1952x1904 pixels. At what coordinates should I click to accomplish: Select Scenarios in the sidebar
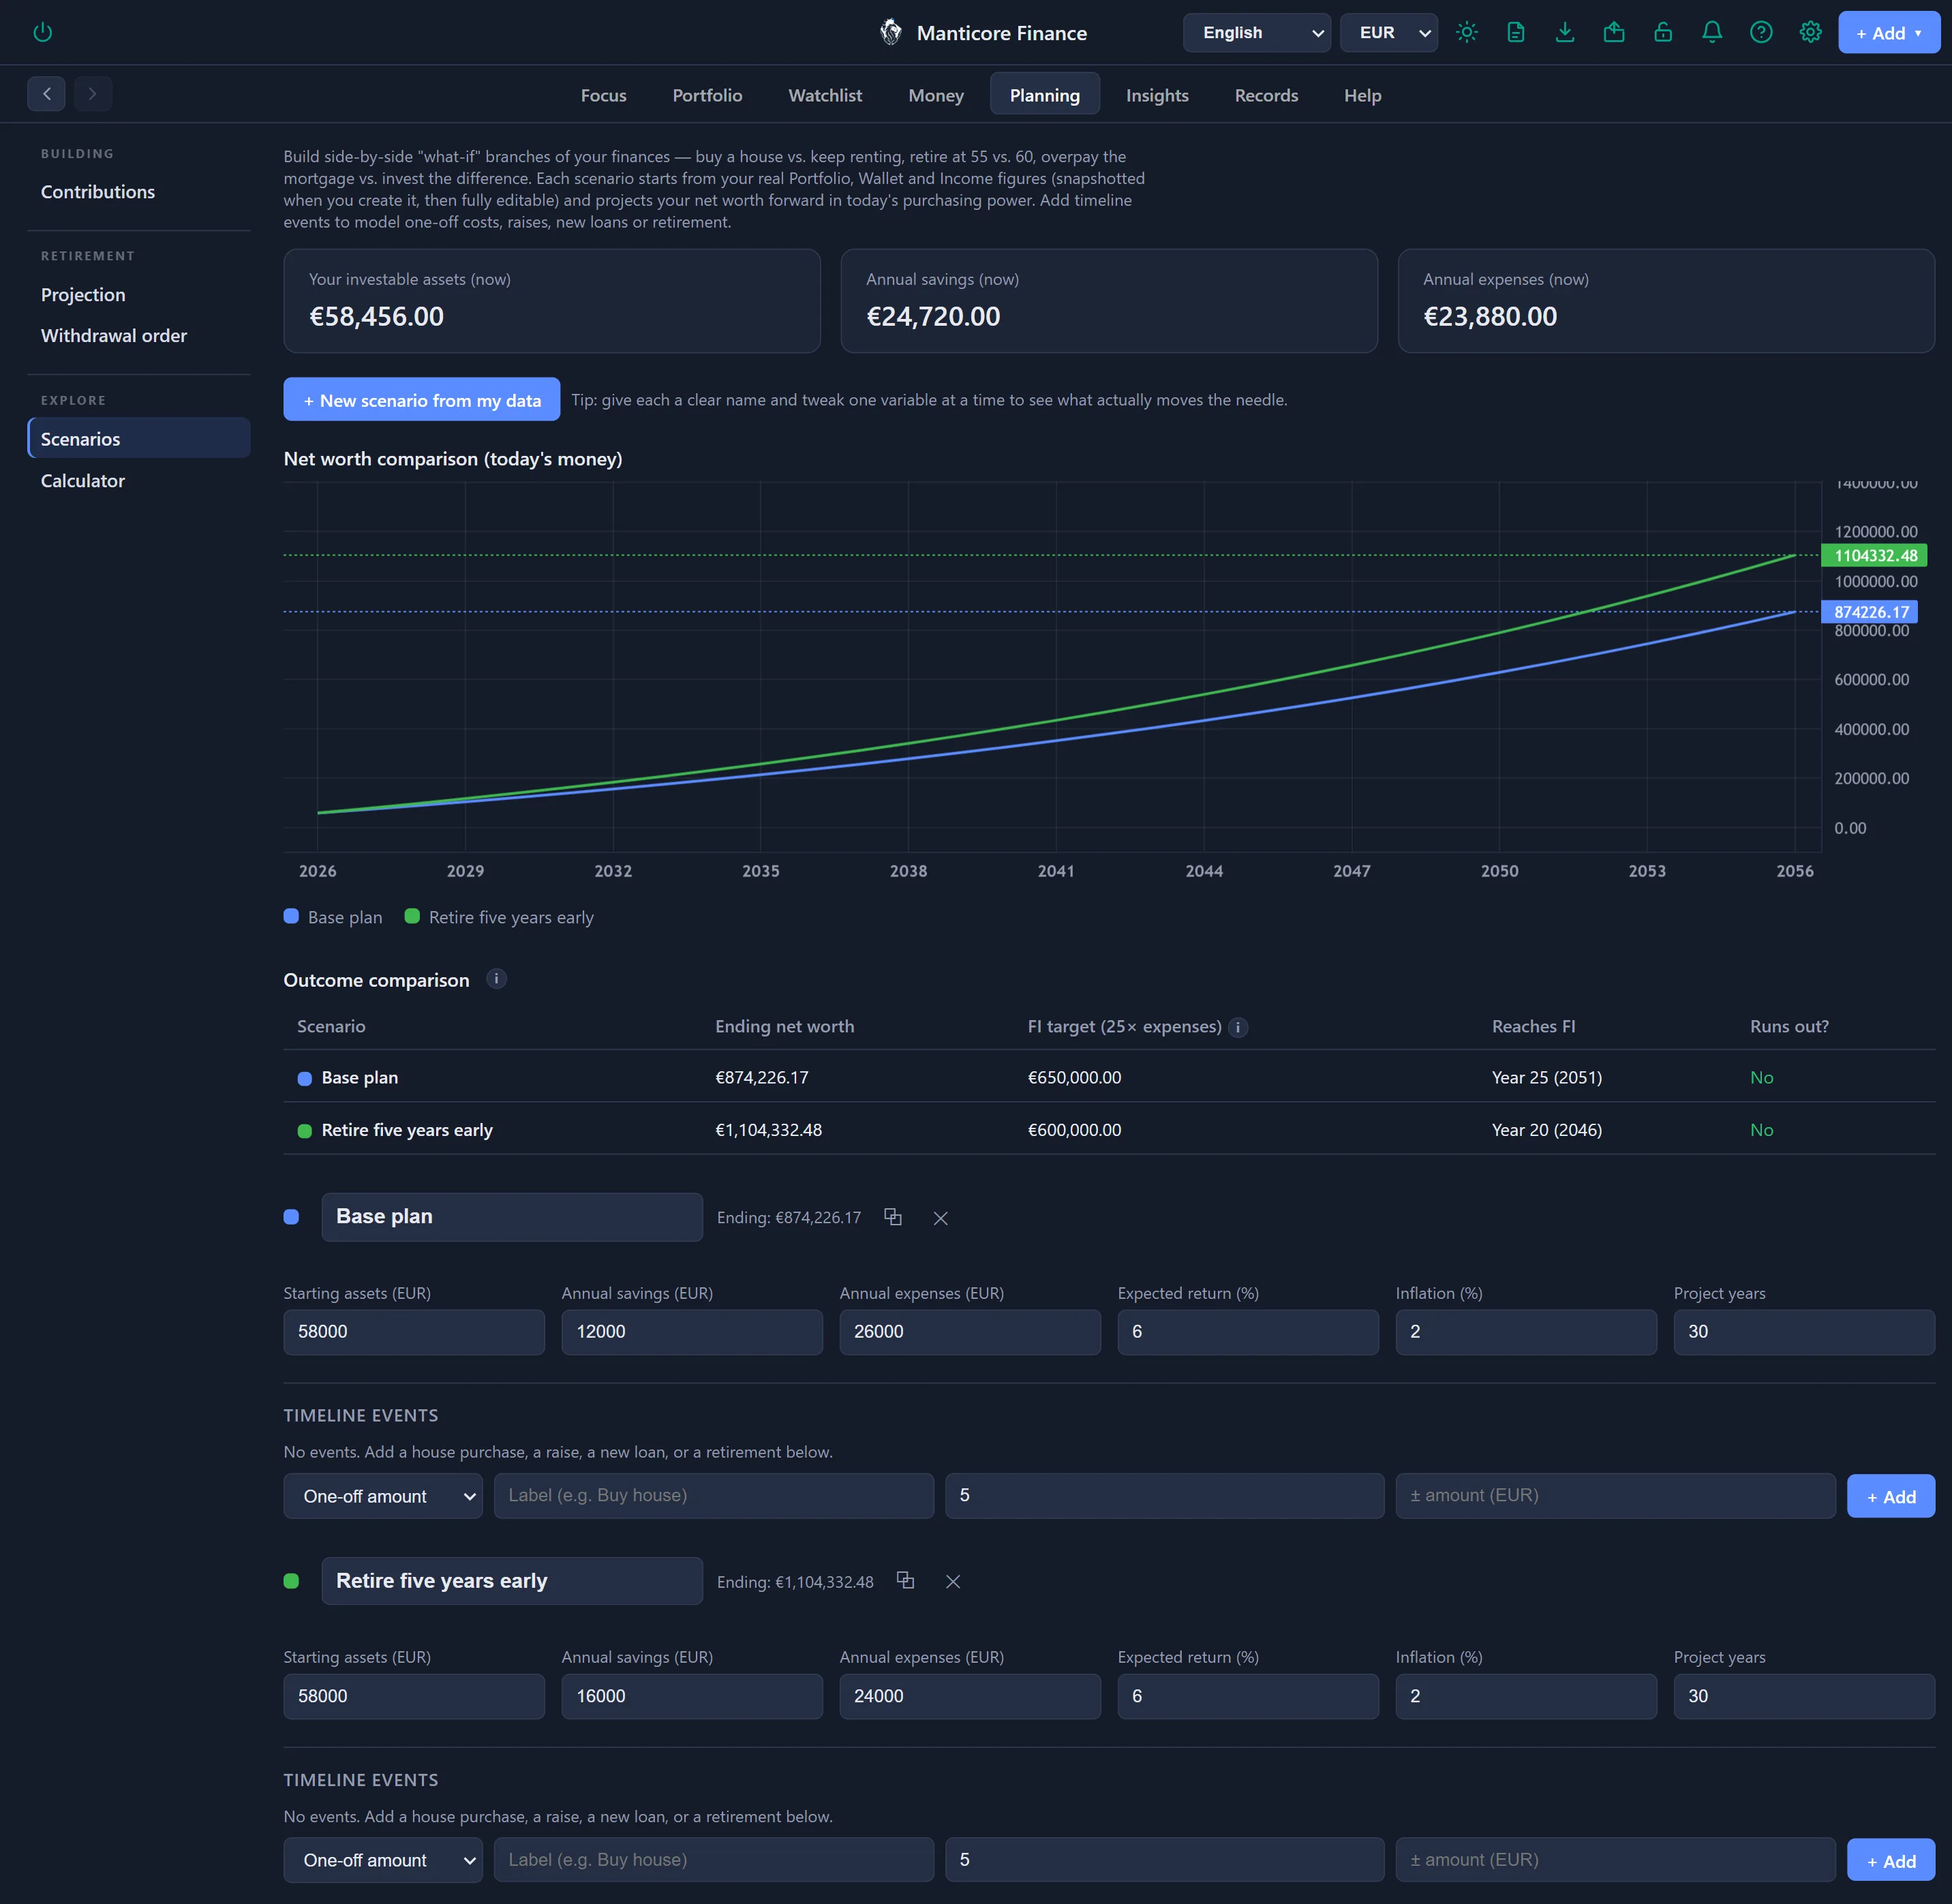(138, 438)
